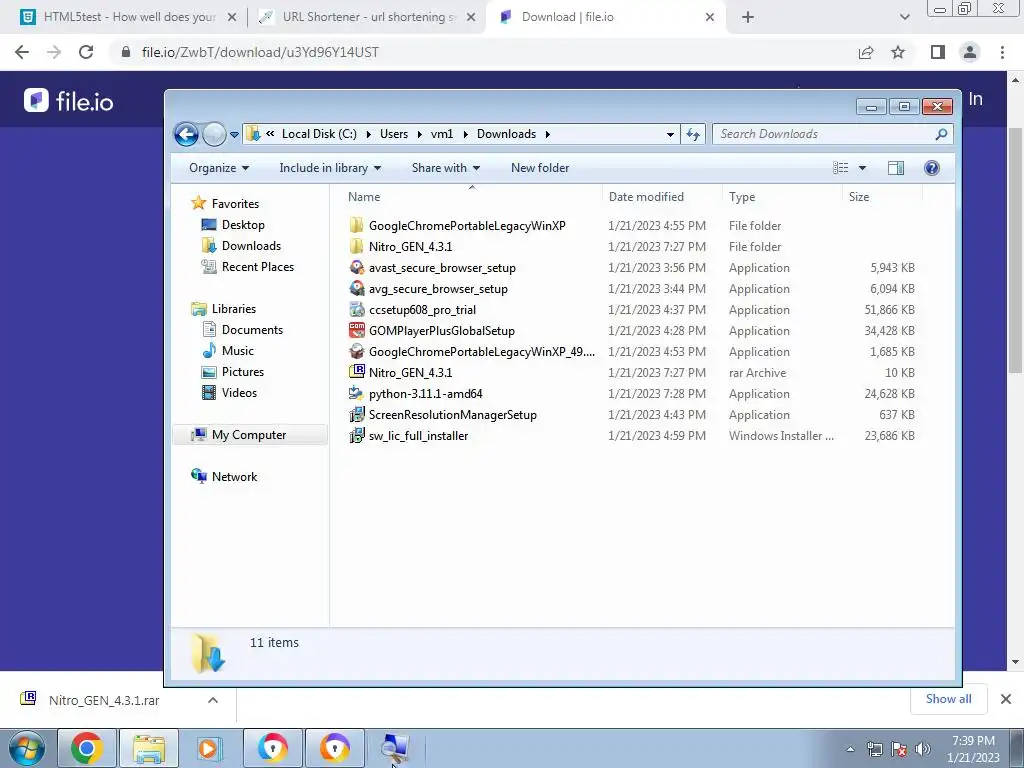
Task: Select the Nitro_GEN_4.3.1 rar archive icon
Action: pyautogui.click(x=357, y=372)
